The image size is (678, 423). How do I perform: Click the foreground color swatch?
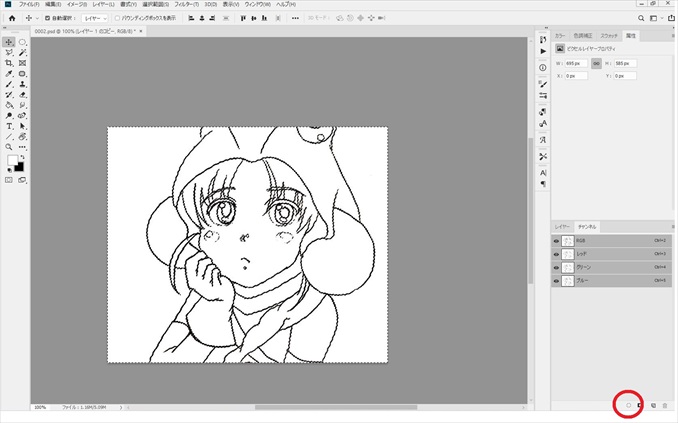[12, 161]
